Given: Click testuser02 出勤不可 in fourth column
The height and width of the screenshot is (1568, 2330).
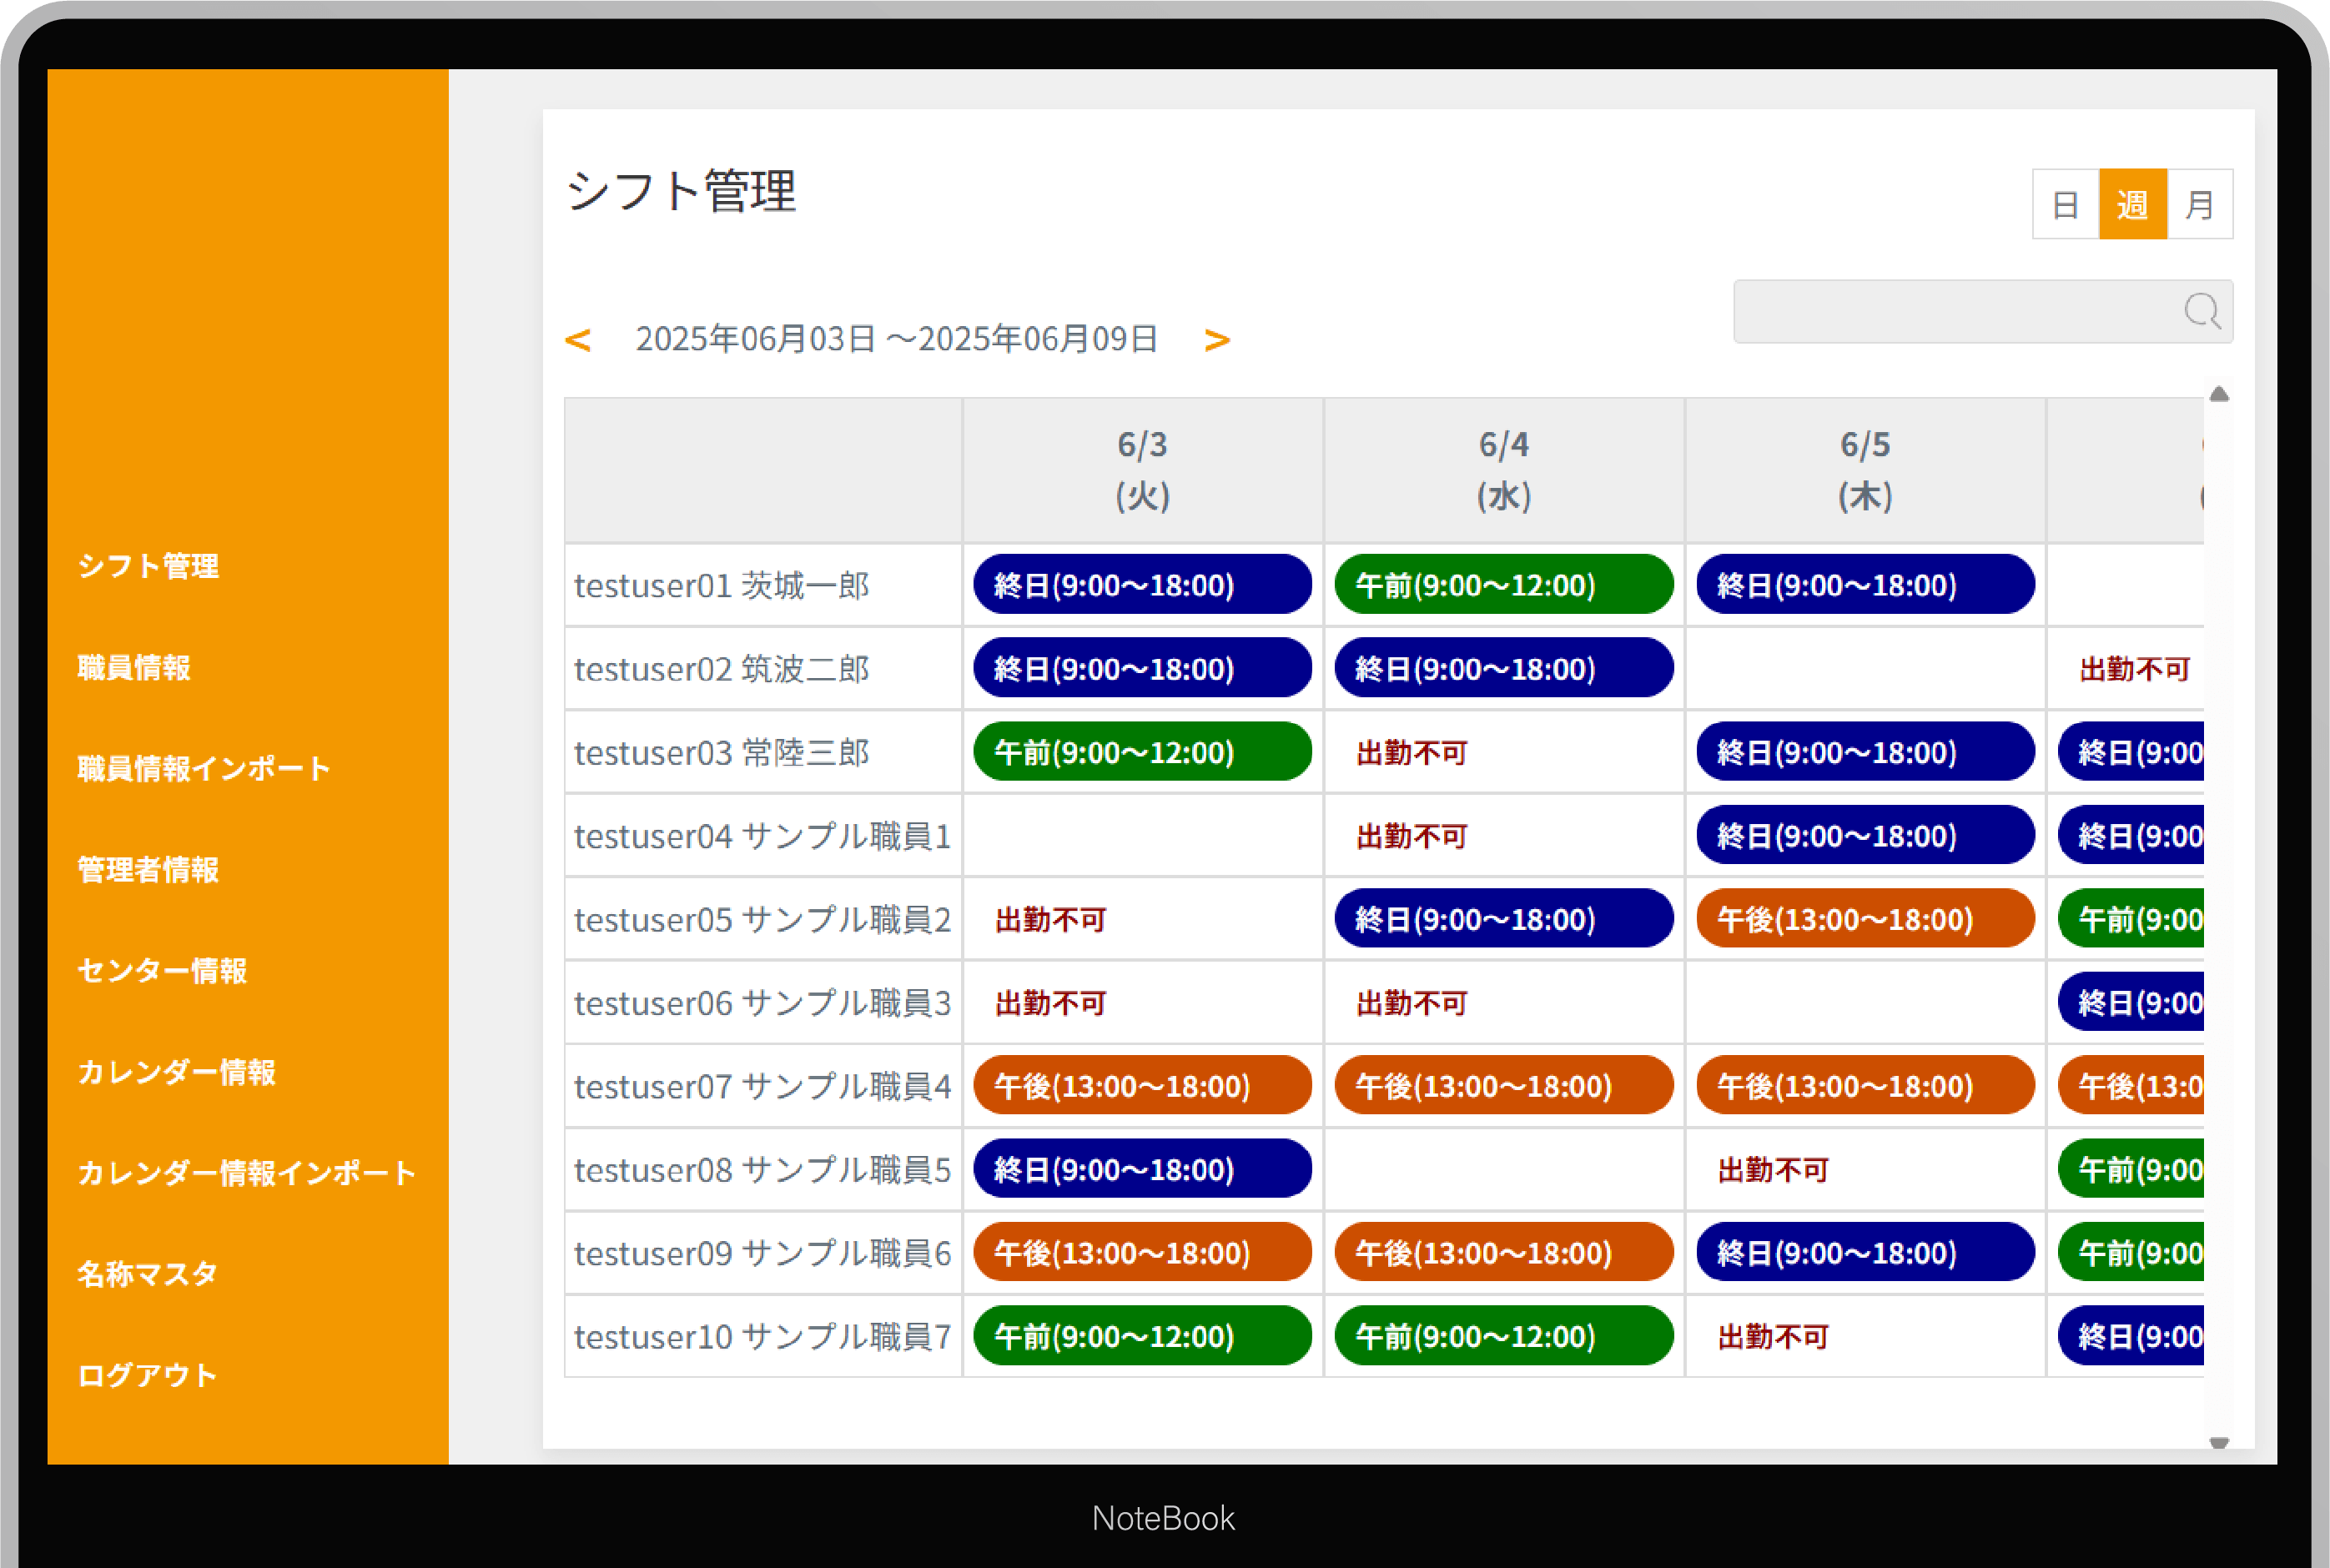Looking at the screenshot, I should [2135, 669].
